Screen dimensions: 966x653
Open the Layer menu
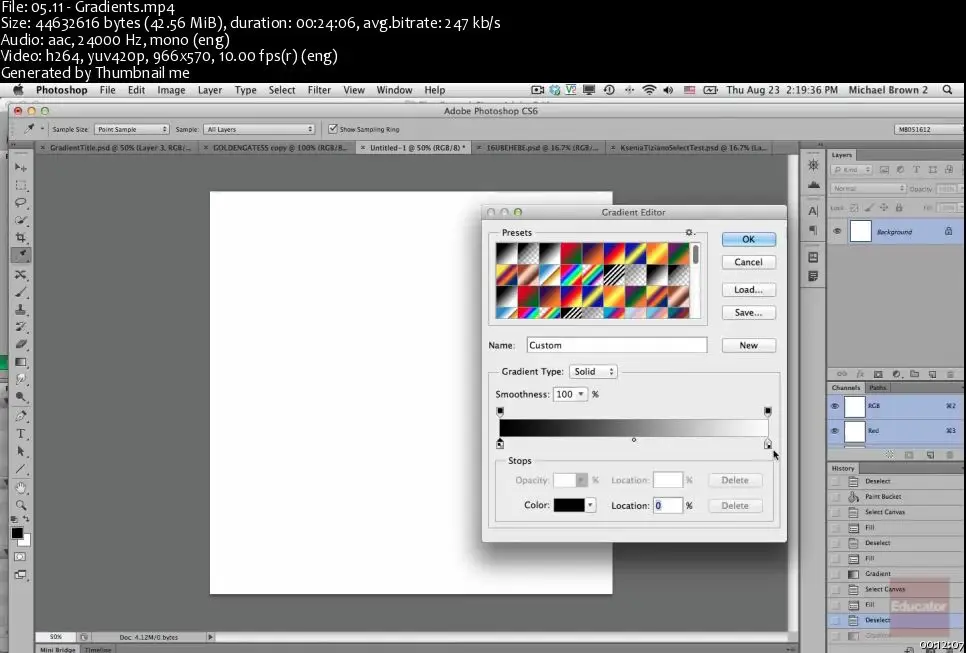pyautogui.click(x=209, y=90)
